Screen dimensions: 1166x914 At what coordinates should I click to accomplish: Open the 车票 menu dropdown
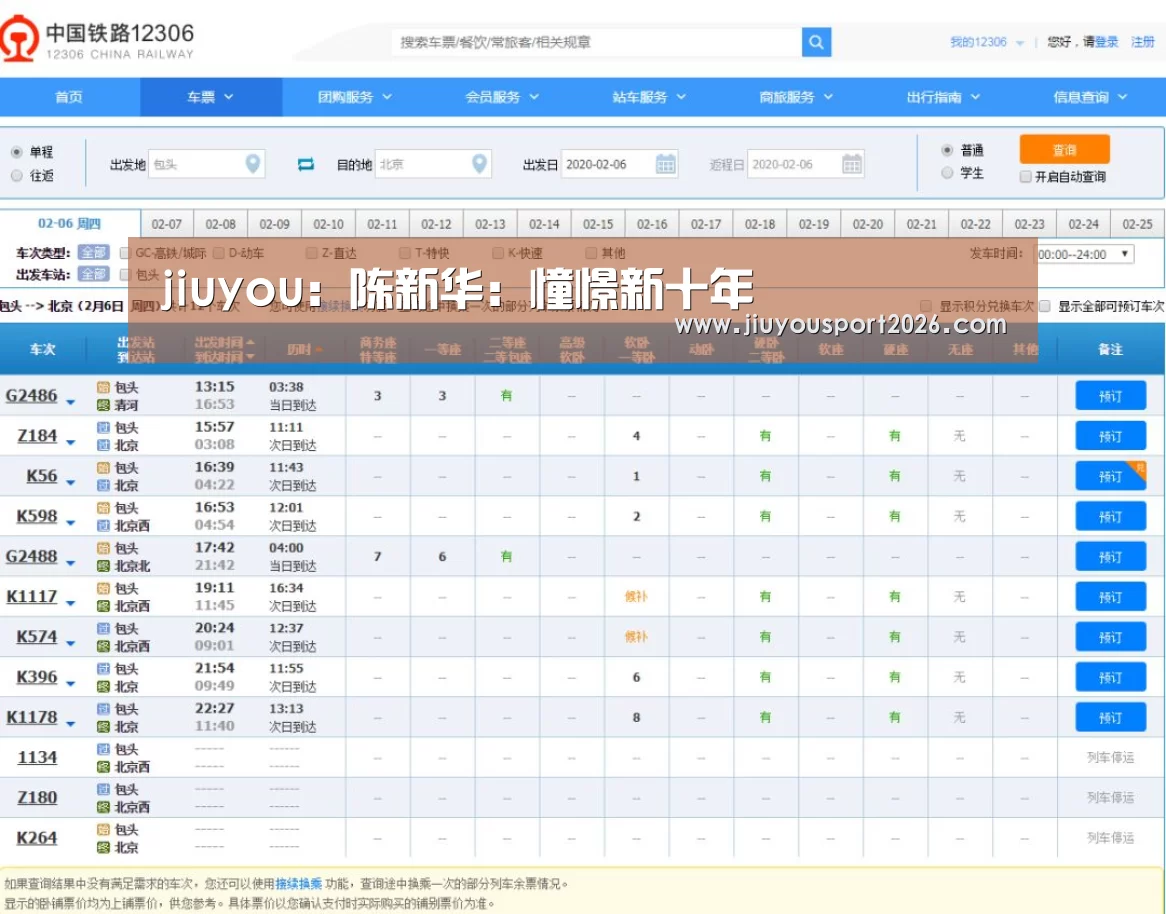[x=210, y=97]
